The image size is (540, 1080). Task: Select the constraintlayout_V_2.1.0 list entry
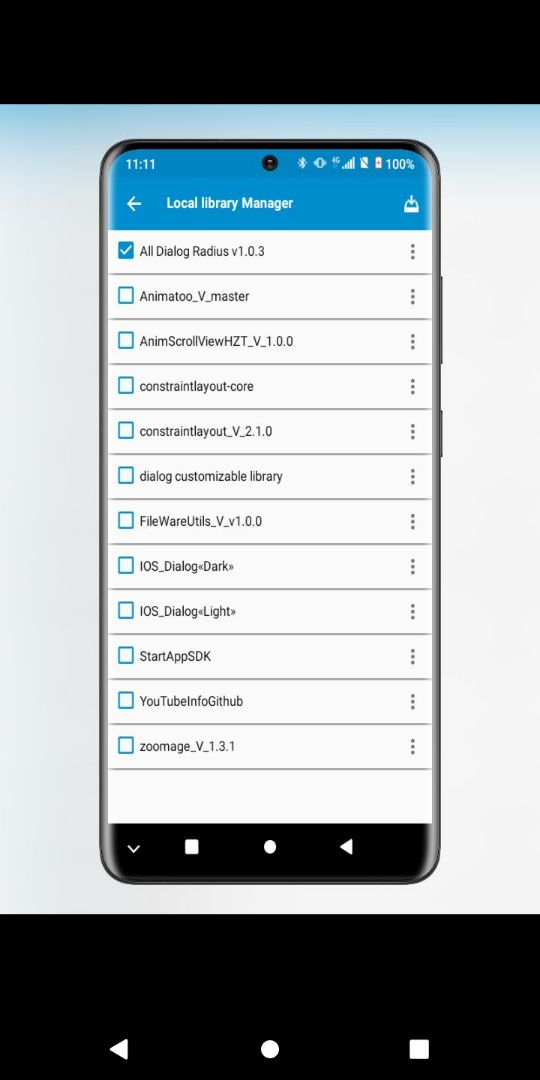[270, 431]
